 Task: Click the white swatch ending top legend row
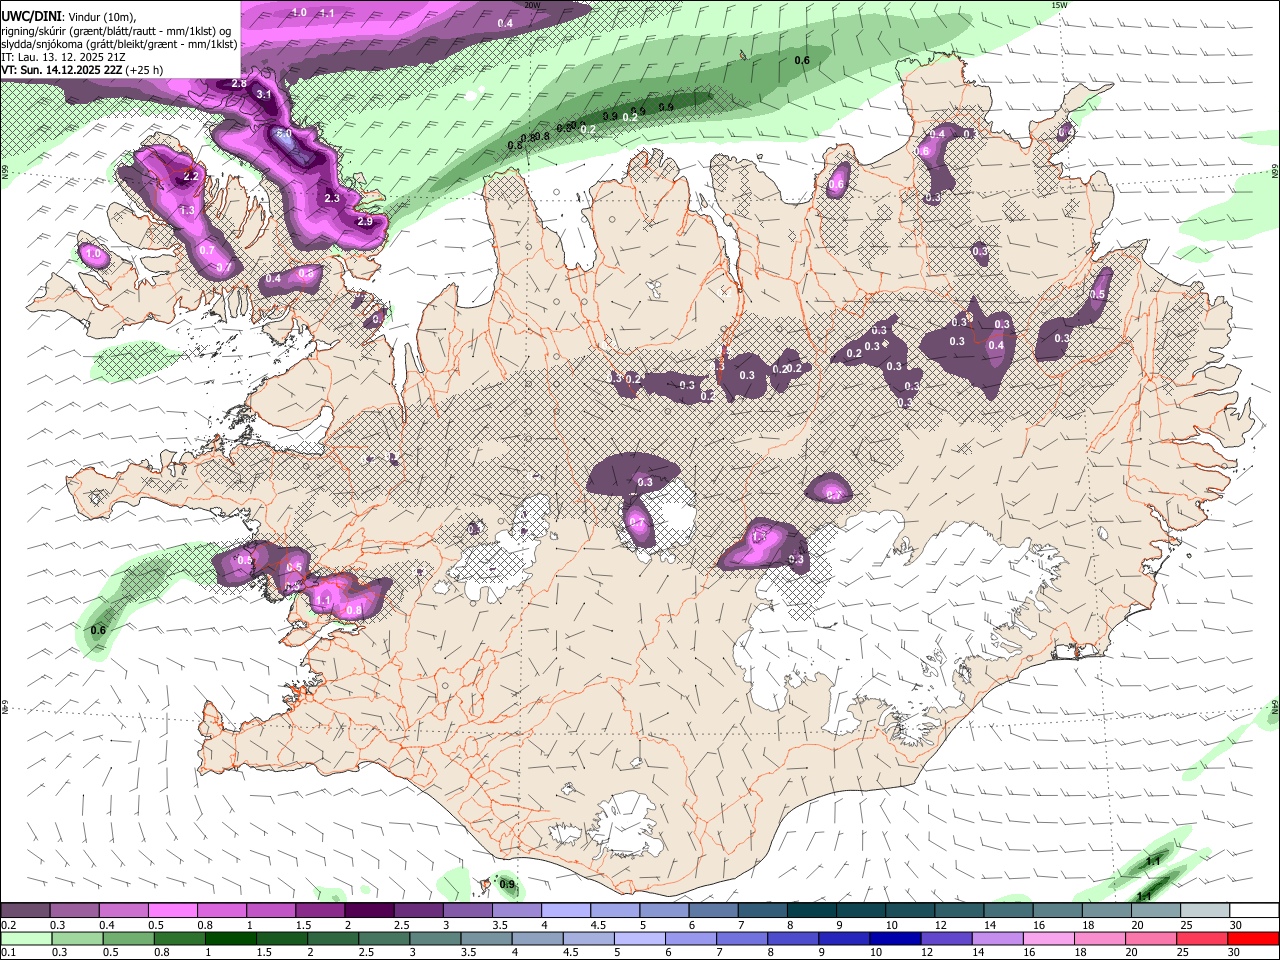point(1254,911)
